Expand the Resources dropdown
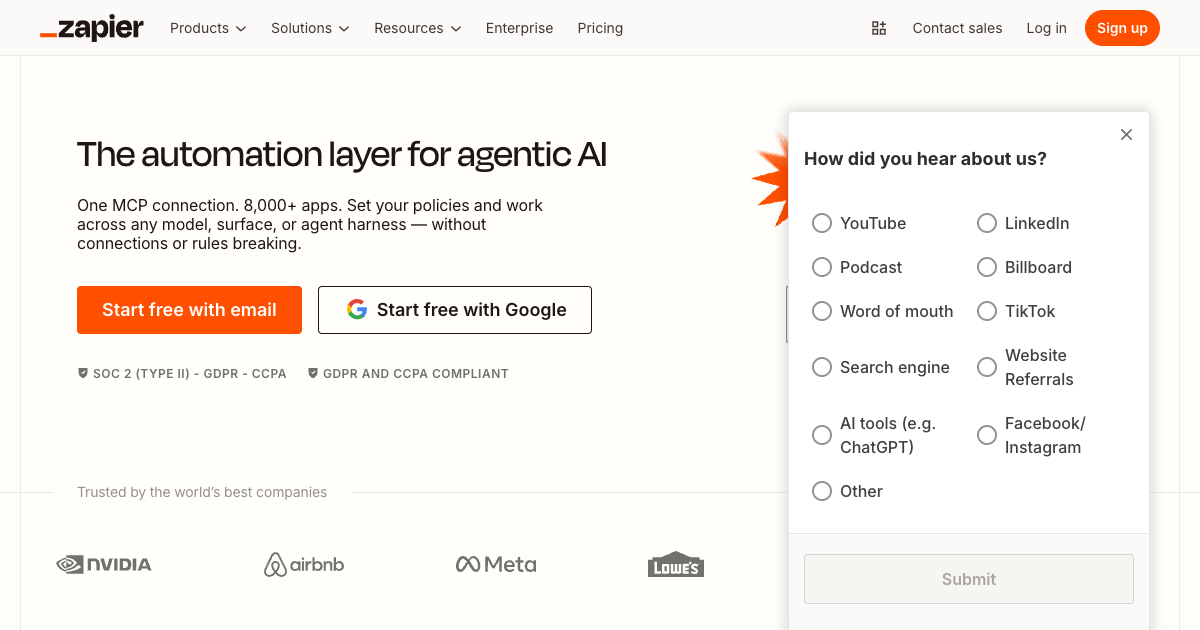This screenshot has height=630, width=1200. (417, 28)
